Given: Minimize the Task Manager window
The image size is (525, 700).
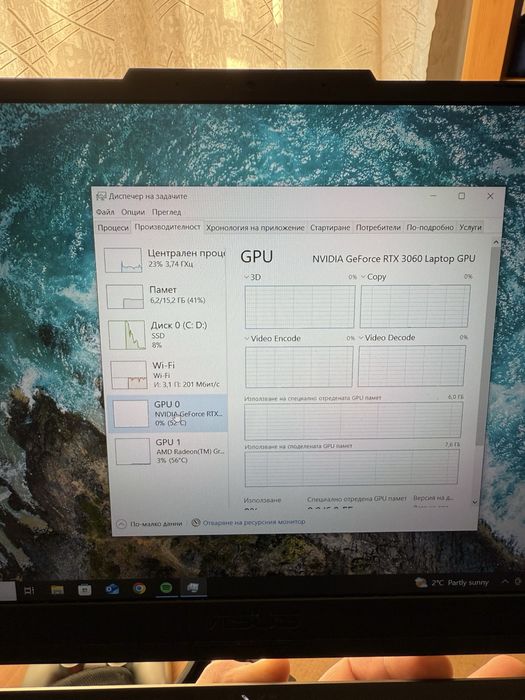Looking at the screenshot, I should pos(433,196).
